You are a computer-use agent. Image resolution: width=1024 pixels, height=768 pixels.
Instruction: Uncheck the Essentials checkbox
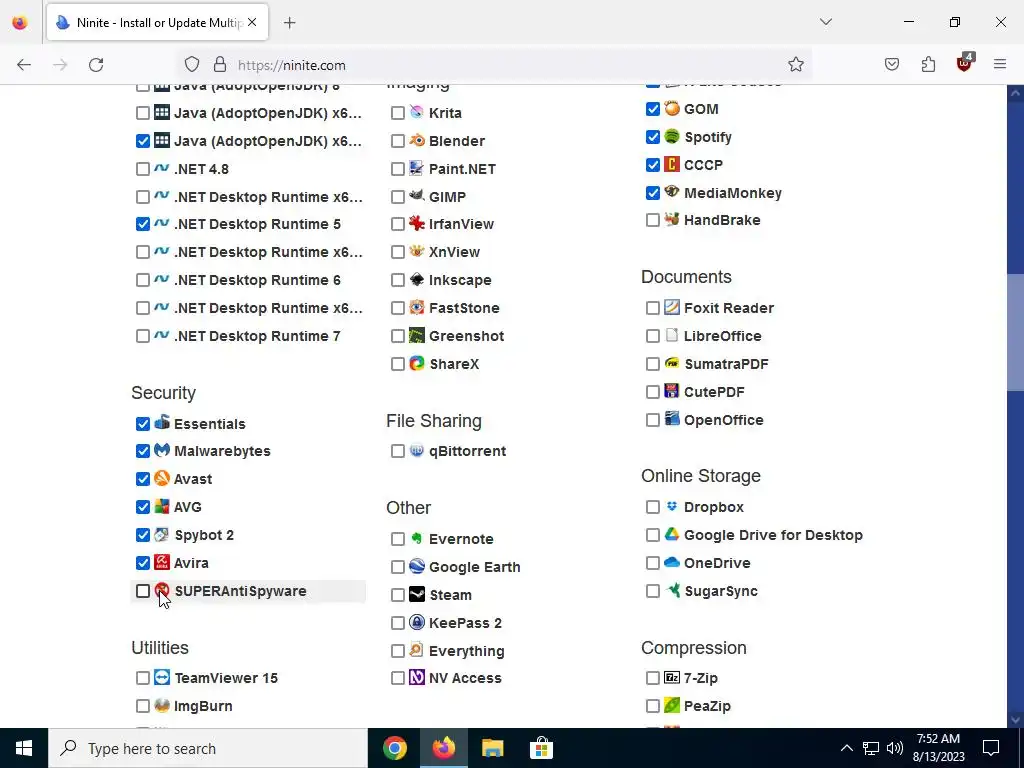pyautogui.click(x=143, y=424)
